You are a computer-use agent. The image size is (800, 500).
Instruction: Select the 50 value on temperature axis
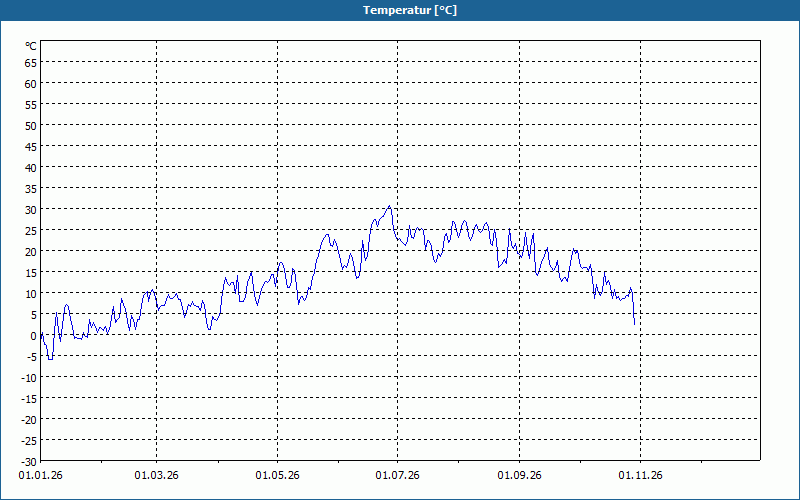31,126
